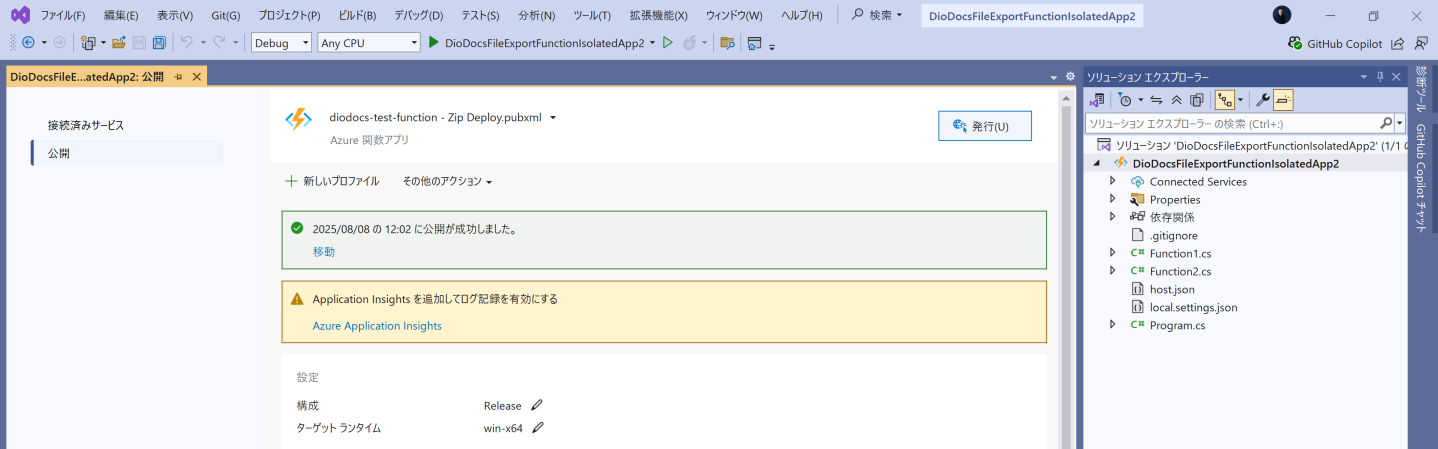Collapse the DioDocsFileExportFunctionIsolatedApp2 project node
Screen dimensions: 1438x449
click(1098, 163)
